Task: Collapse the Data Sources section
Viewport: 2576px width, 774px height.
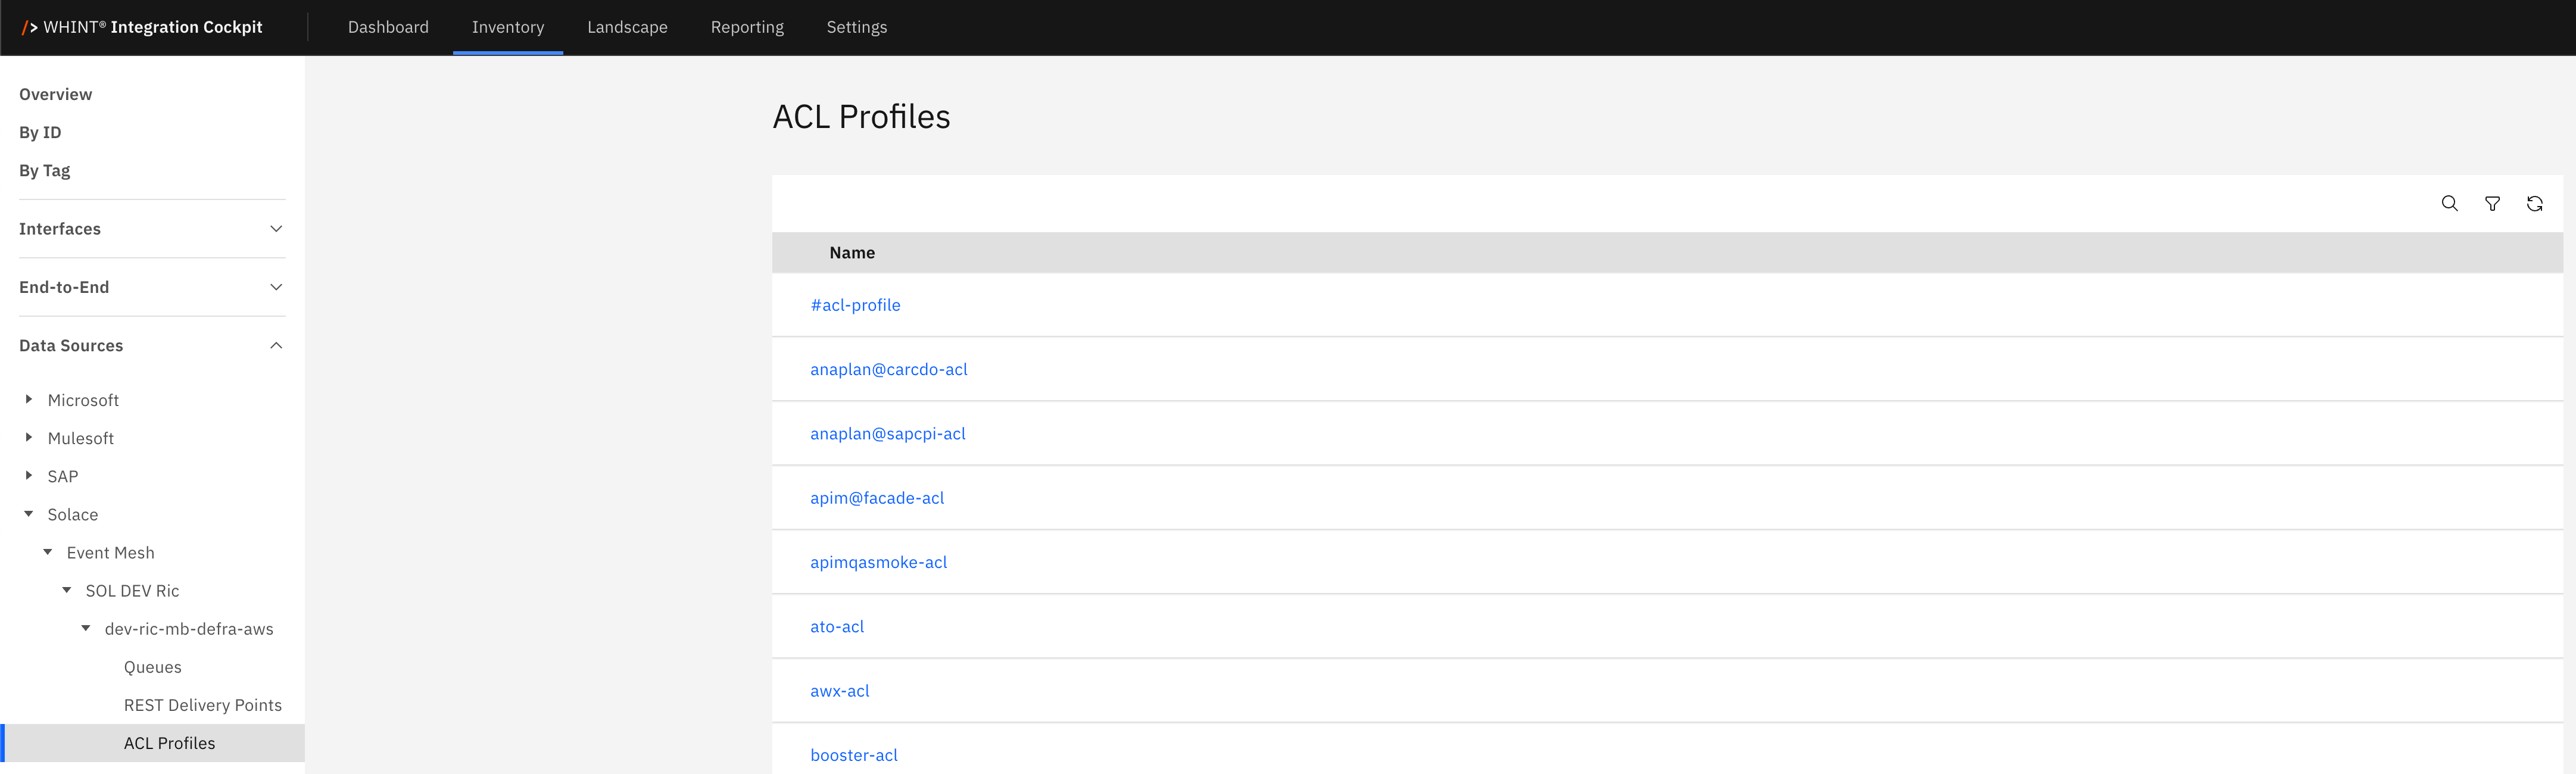Action: coord(276,345)
